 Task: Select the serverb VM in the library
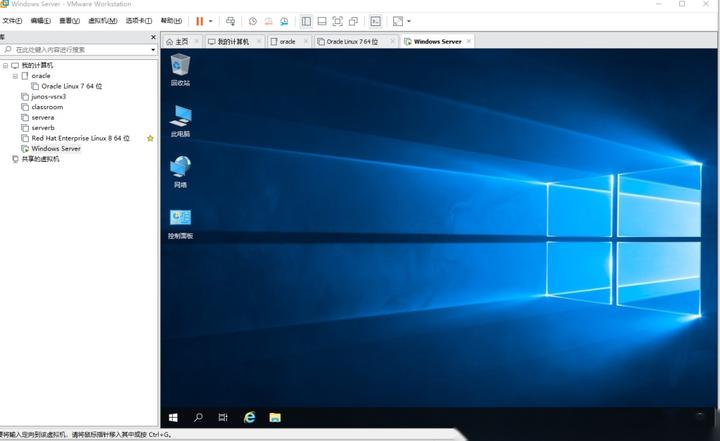pyautogui.click(x=43, y=128)
